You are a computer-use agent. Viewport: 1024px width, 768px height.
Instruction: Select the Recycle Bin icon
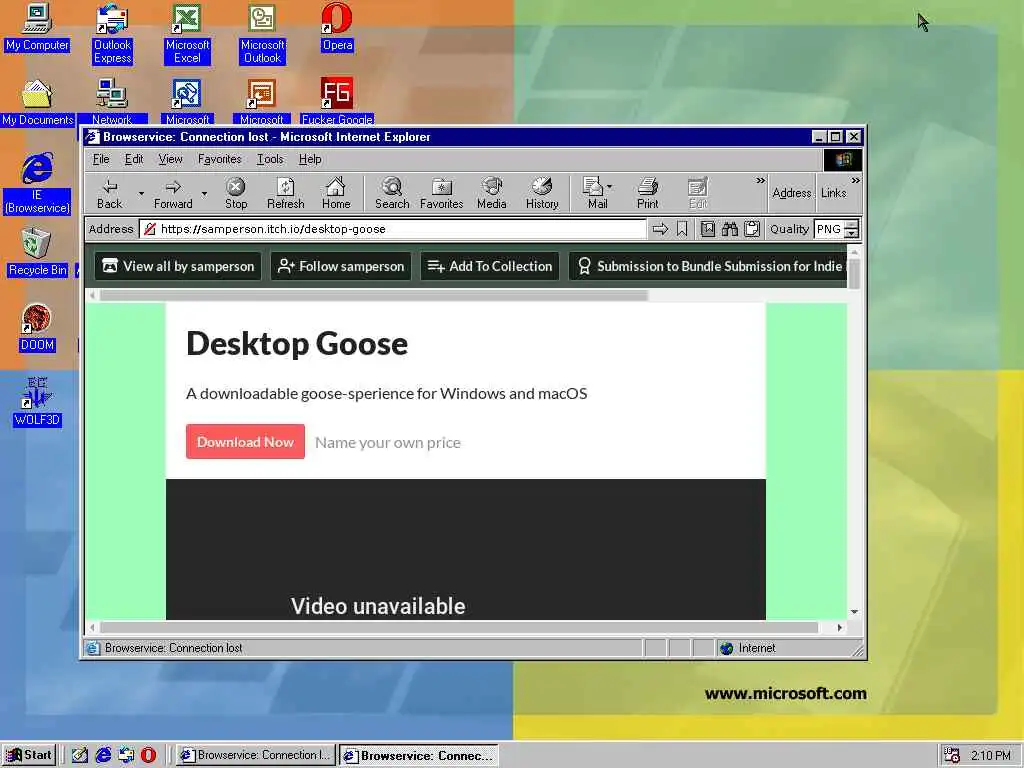pyautogui.click(x=37, y=253)
